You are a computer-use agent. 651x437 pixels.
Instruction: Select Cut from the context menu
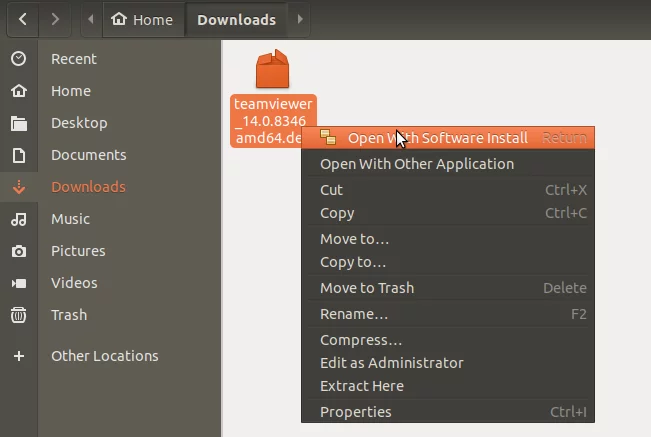pos(448,190)
